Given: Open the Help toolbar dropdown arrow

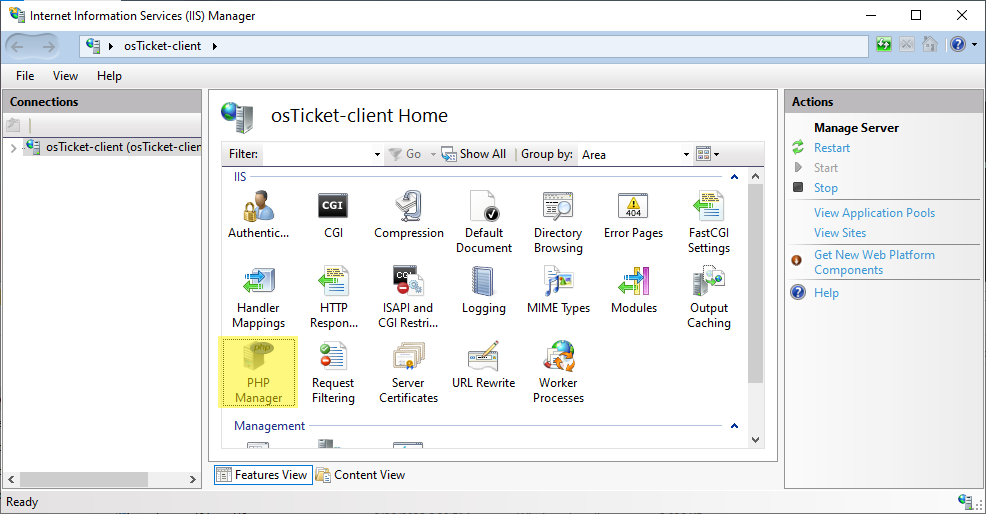Looking at the screenshot, I should (974, 45).
